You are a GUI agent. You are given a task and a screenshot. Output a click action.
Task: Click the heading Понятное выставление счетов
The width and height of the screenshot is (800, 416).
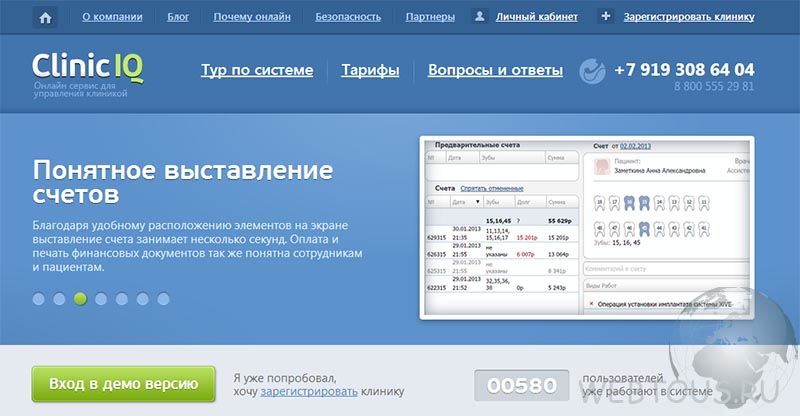(183, 182)
